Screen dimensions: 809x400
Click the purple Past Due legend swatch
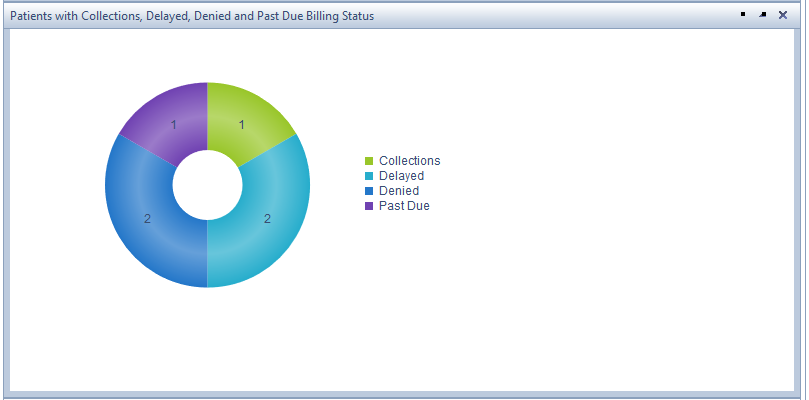tap(369, 206)
